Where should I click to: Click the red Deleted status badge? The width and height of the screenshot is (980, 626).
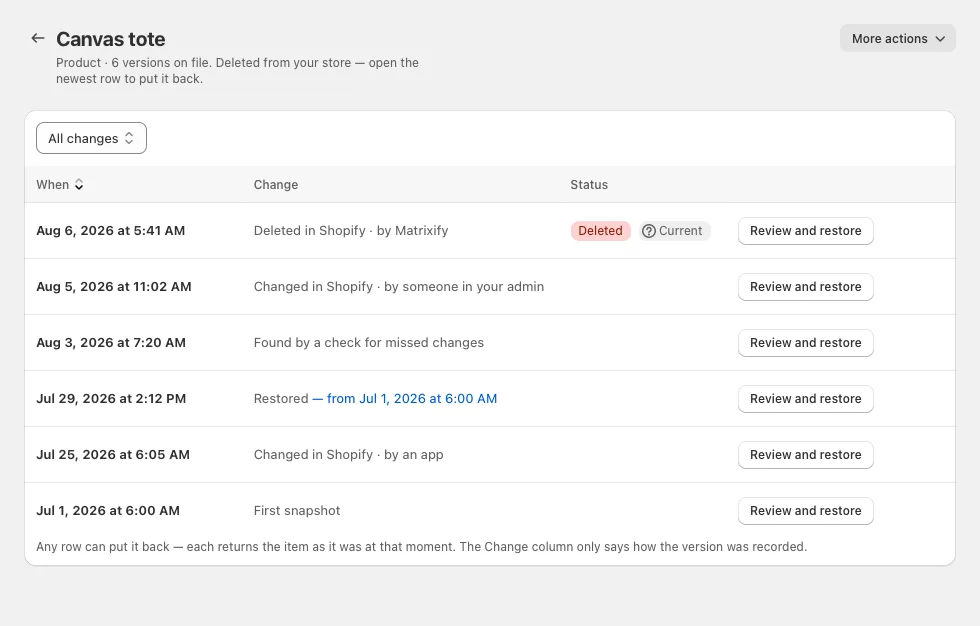pos(600,231)
